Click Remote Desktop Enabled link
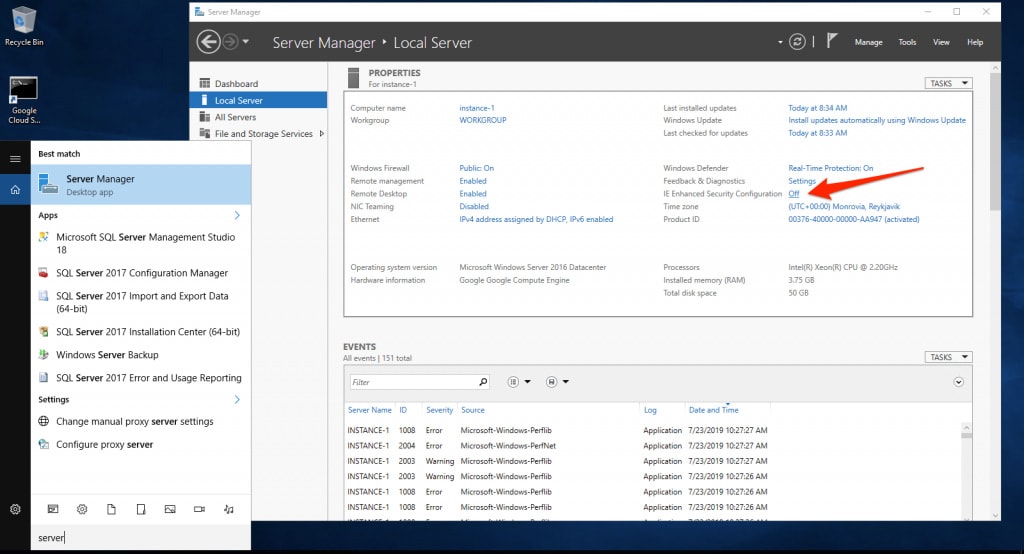The height and width of the screenshot is (554, 1024). coord(473,194)
